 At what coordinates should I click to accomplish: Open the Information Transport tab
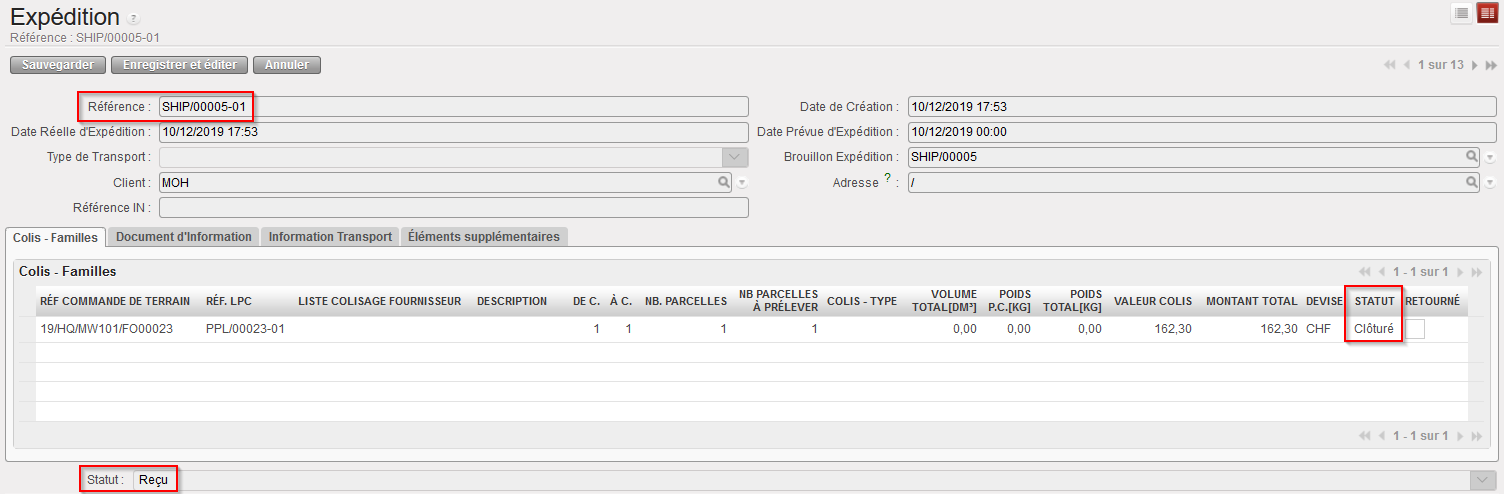pos(330,237)
